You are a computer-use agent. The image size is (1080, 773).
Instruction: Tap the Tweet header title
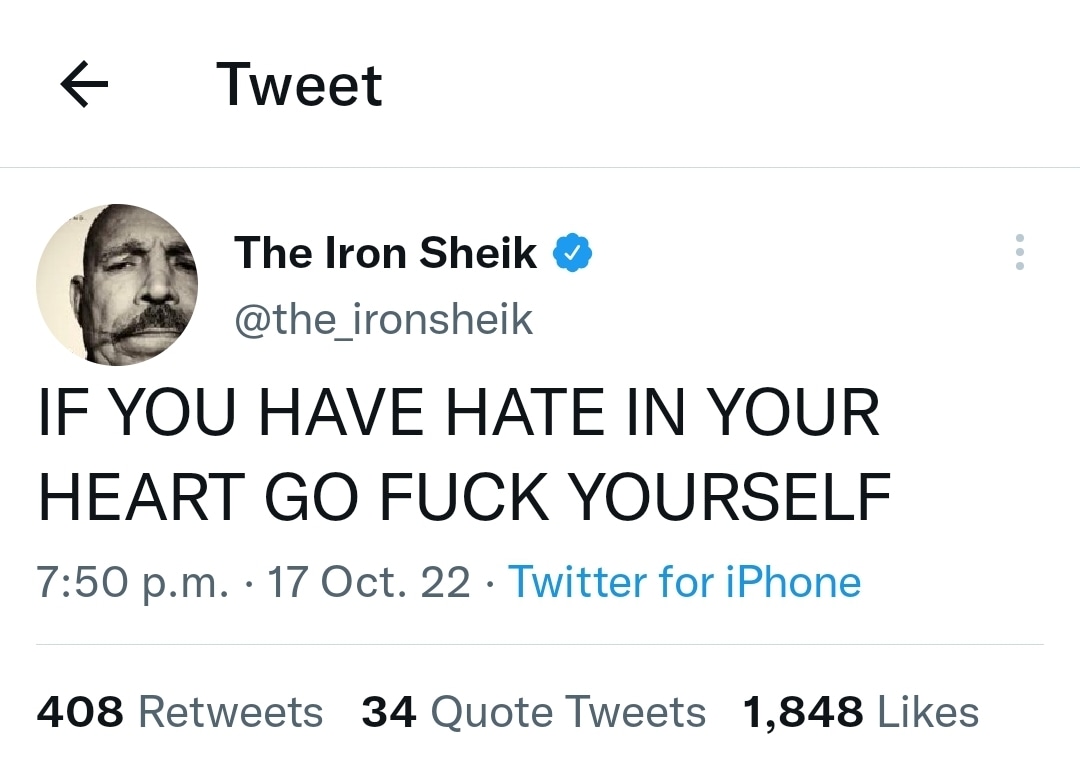299,86
